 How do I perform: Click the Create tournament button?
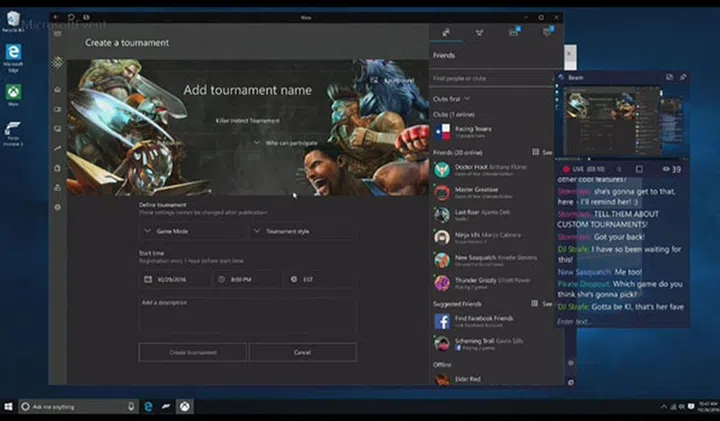pyautogui.click(x=192, y=352)
